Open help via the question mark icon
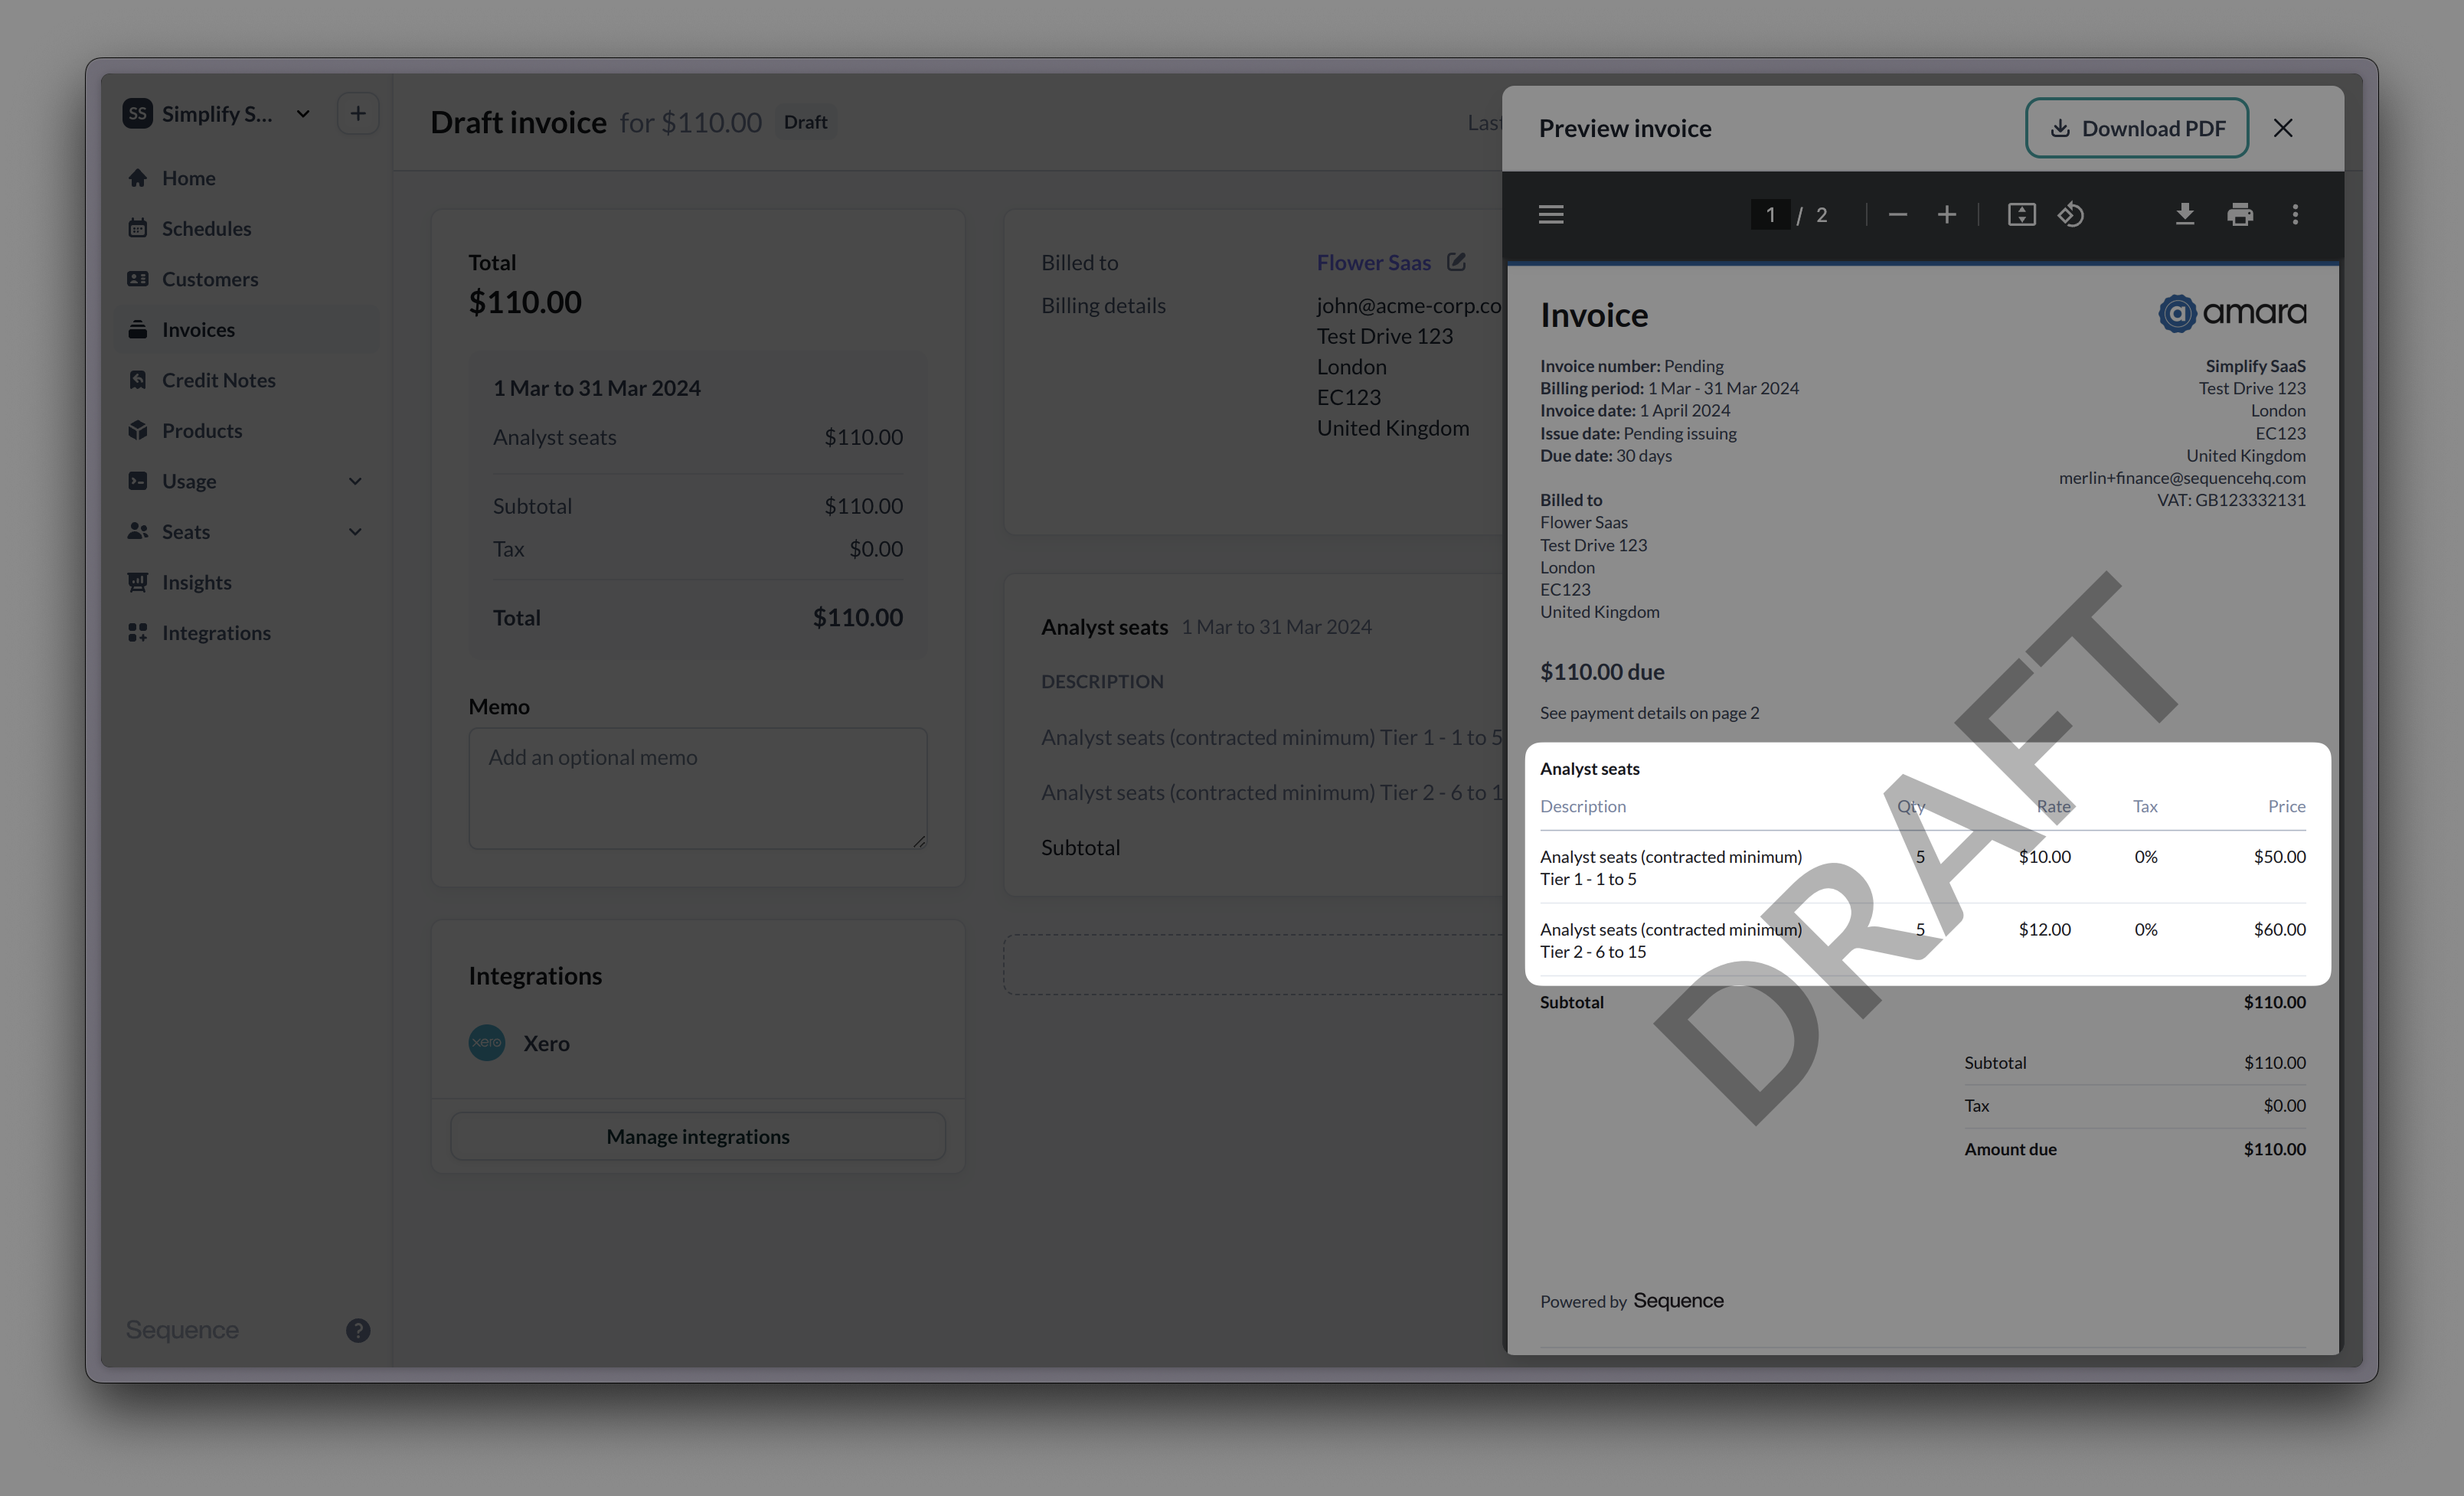This screenshot has width=2464, height=1496. (x=358, y=1330)
